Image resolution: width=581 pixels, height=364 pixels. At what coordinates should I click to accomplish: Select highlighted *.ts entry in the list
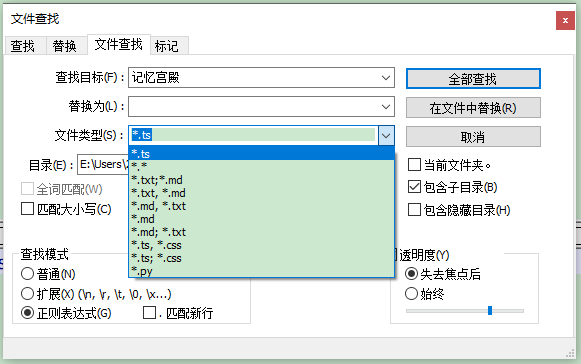click(x=261, y=153)
